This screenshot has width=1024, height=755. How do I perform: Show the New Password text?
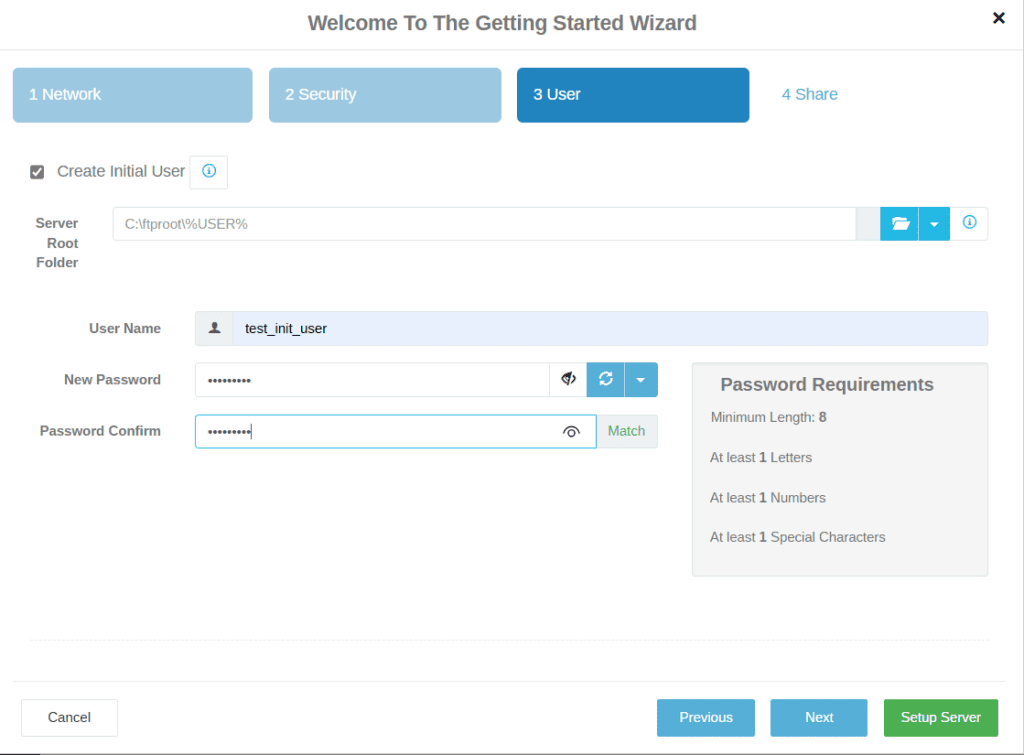pyautogui.click(x=567, y=379)
